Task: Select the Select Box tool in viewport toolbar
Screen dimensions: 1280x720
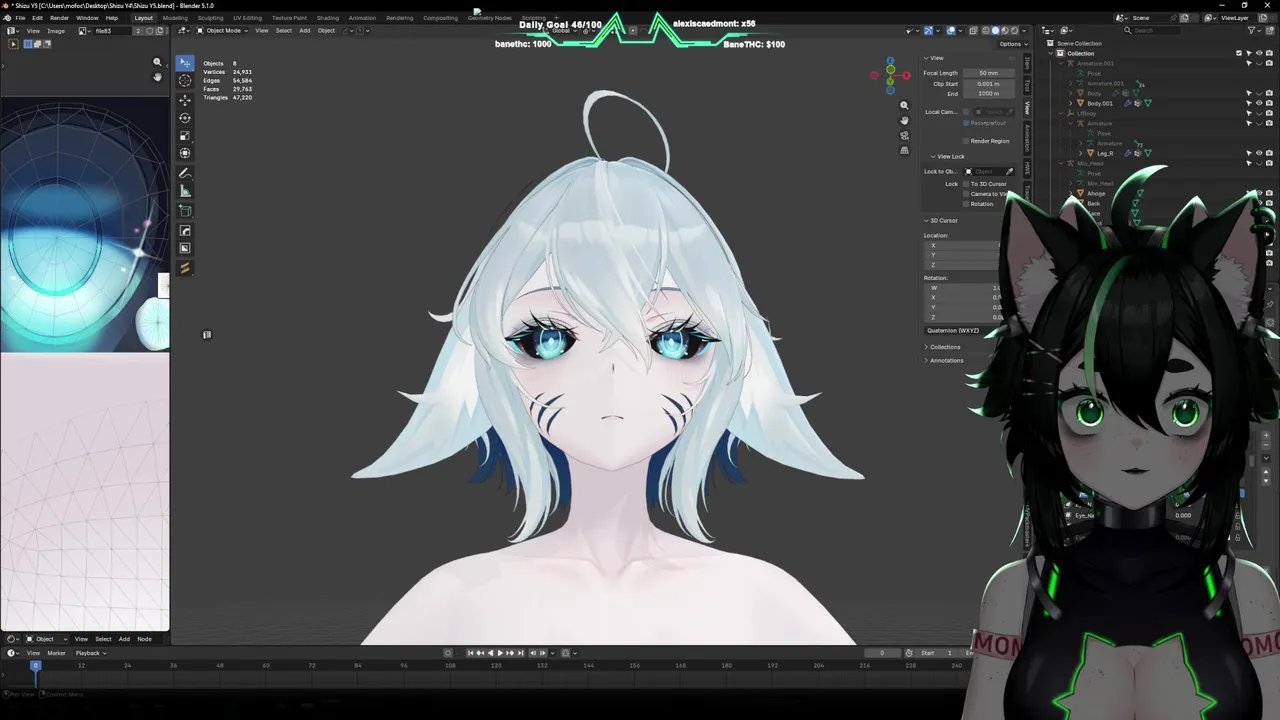Action: tap(185, 62)
